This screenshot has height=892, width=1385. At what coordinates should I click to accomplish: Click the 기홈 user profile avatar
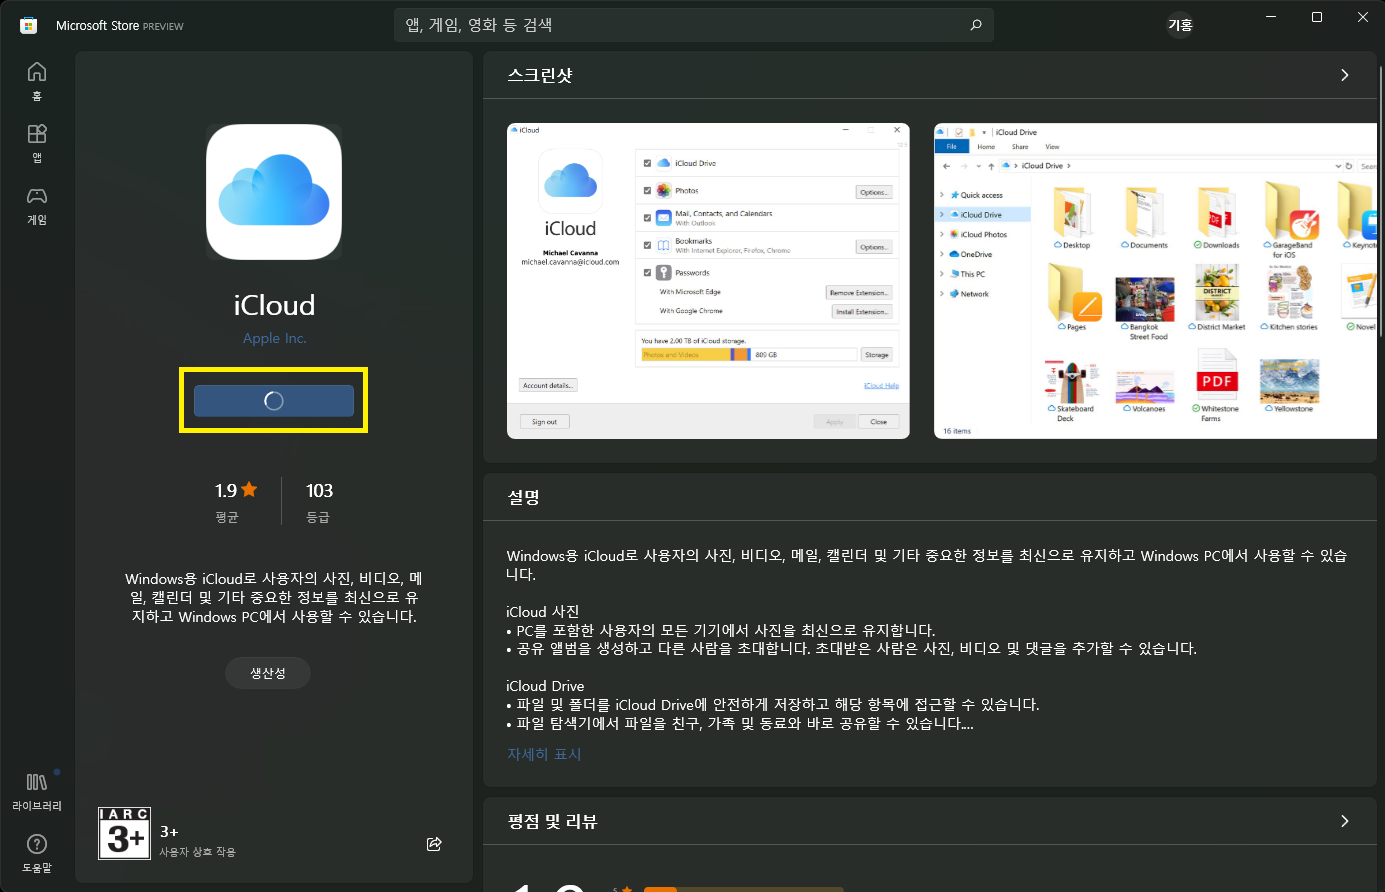point(1180,25)
